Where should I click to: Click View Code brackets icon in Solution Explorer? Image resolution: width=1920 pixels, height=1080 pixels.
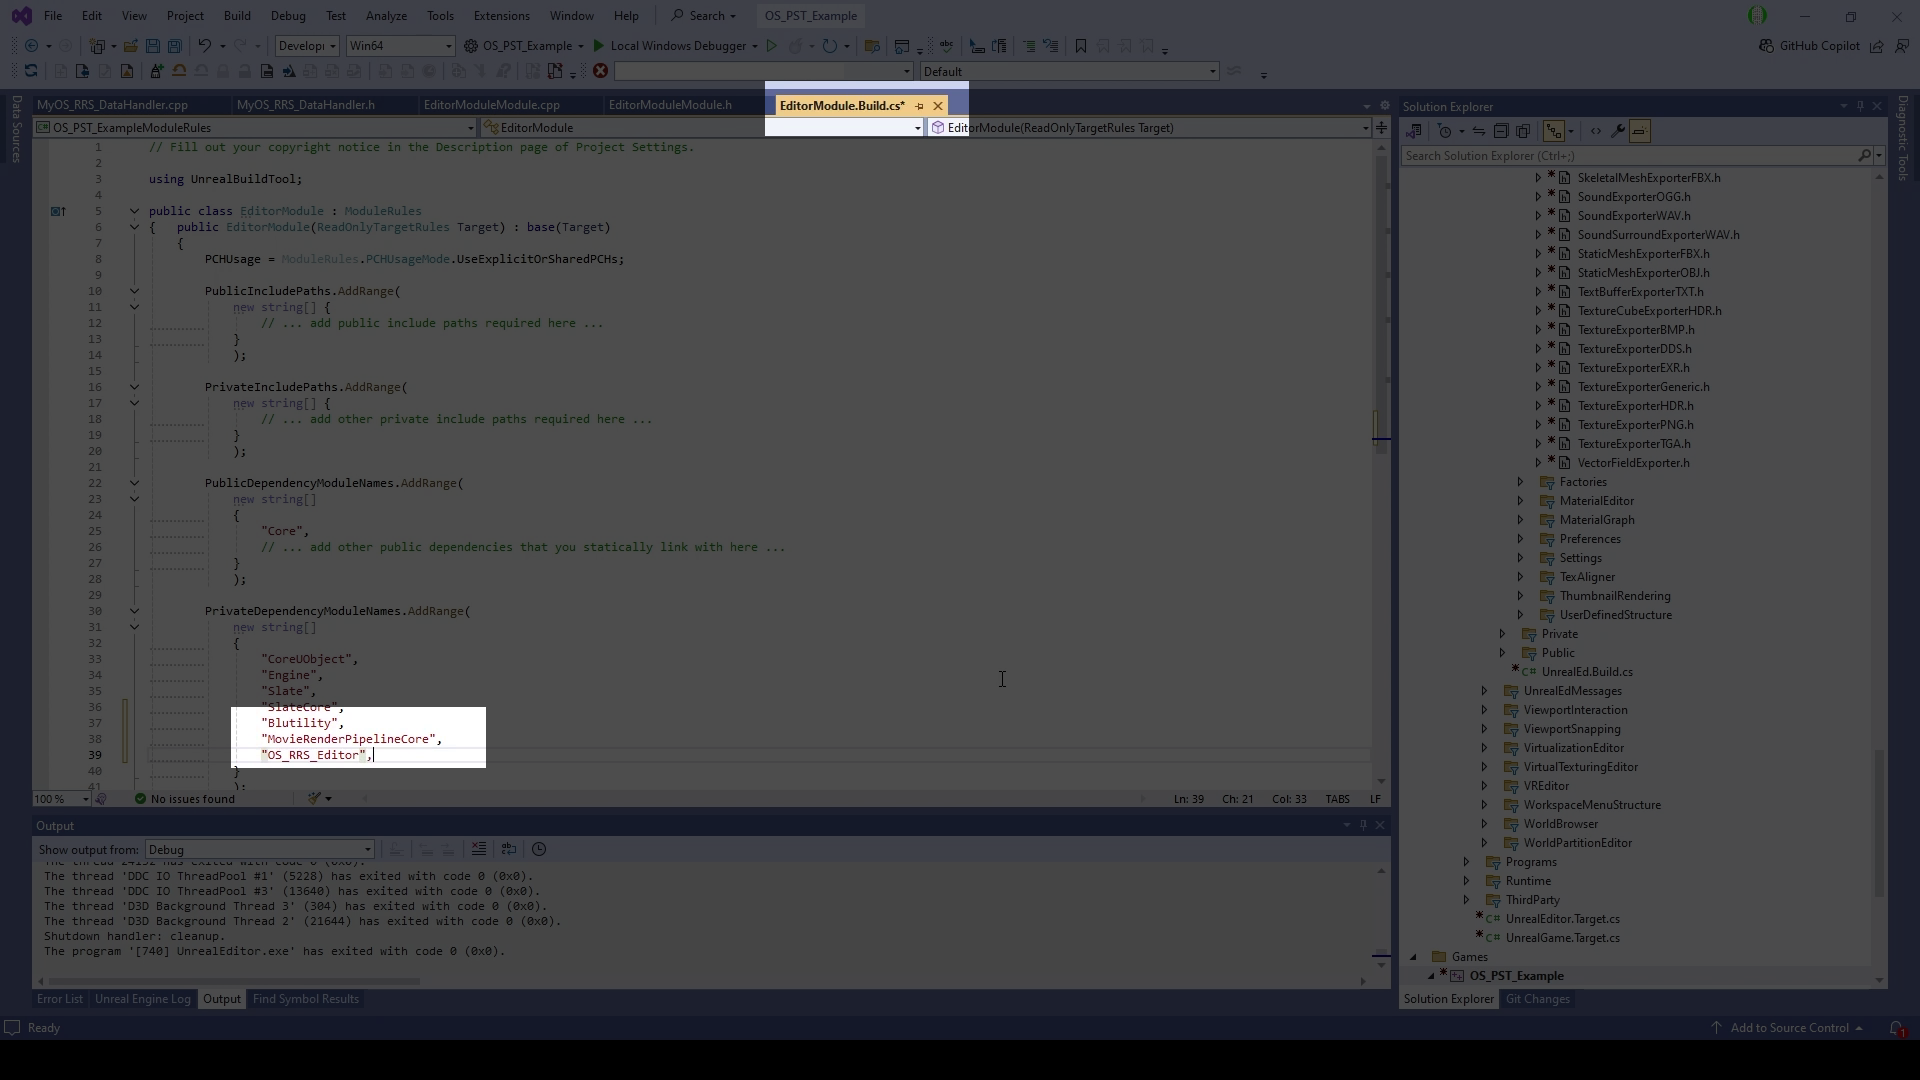tap(1596, 131)
